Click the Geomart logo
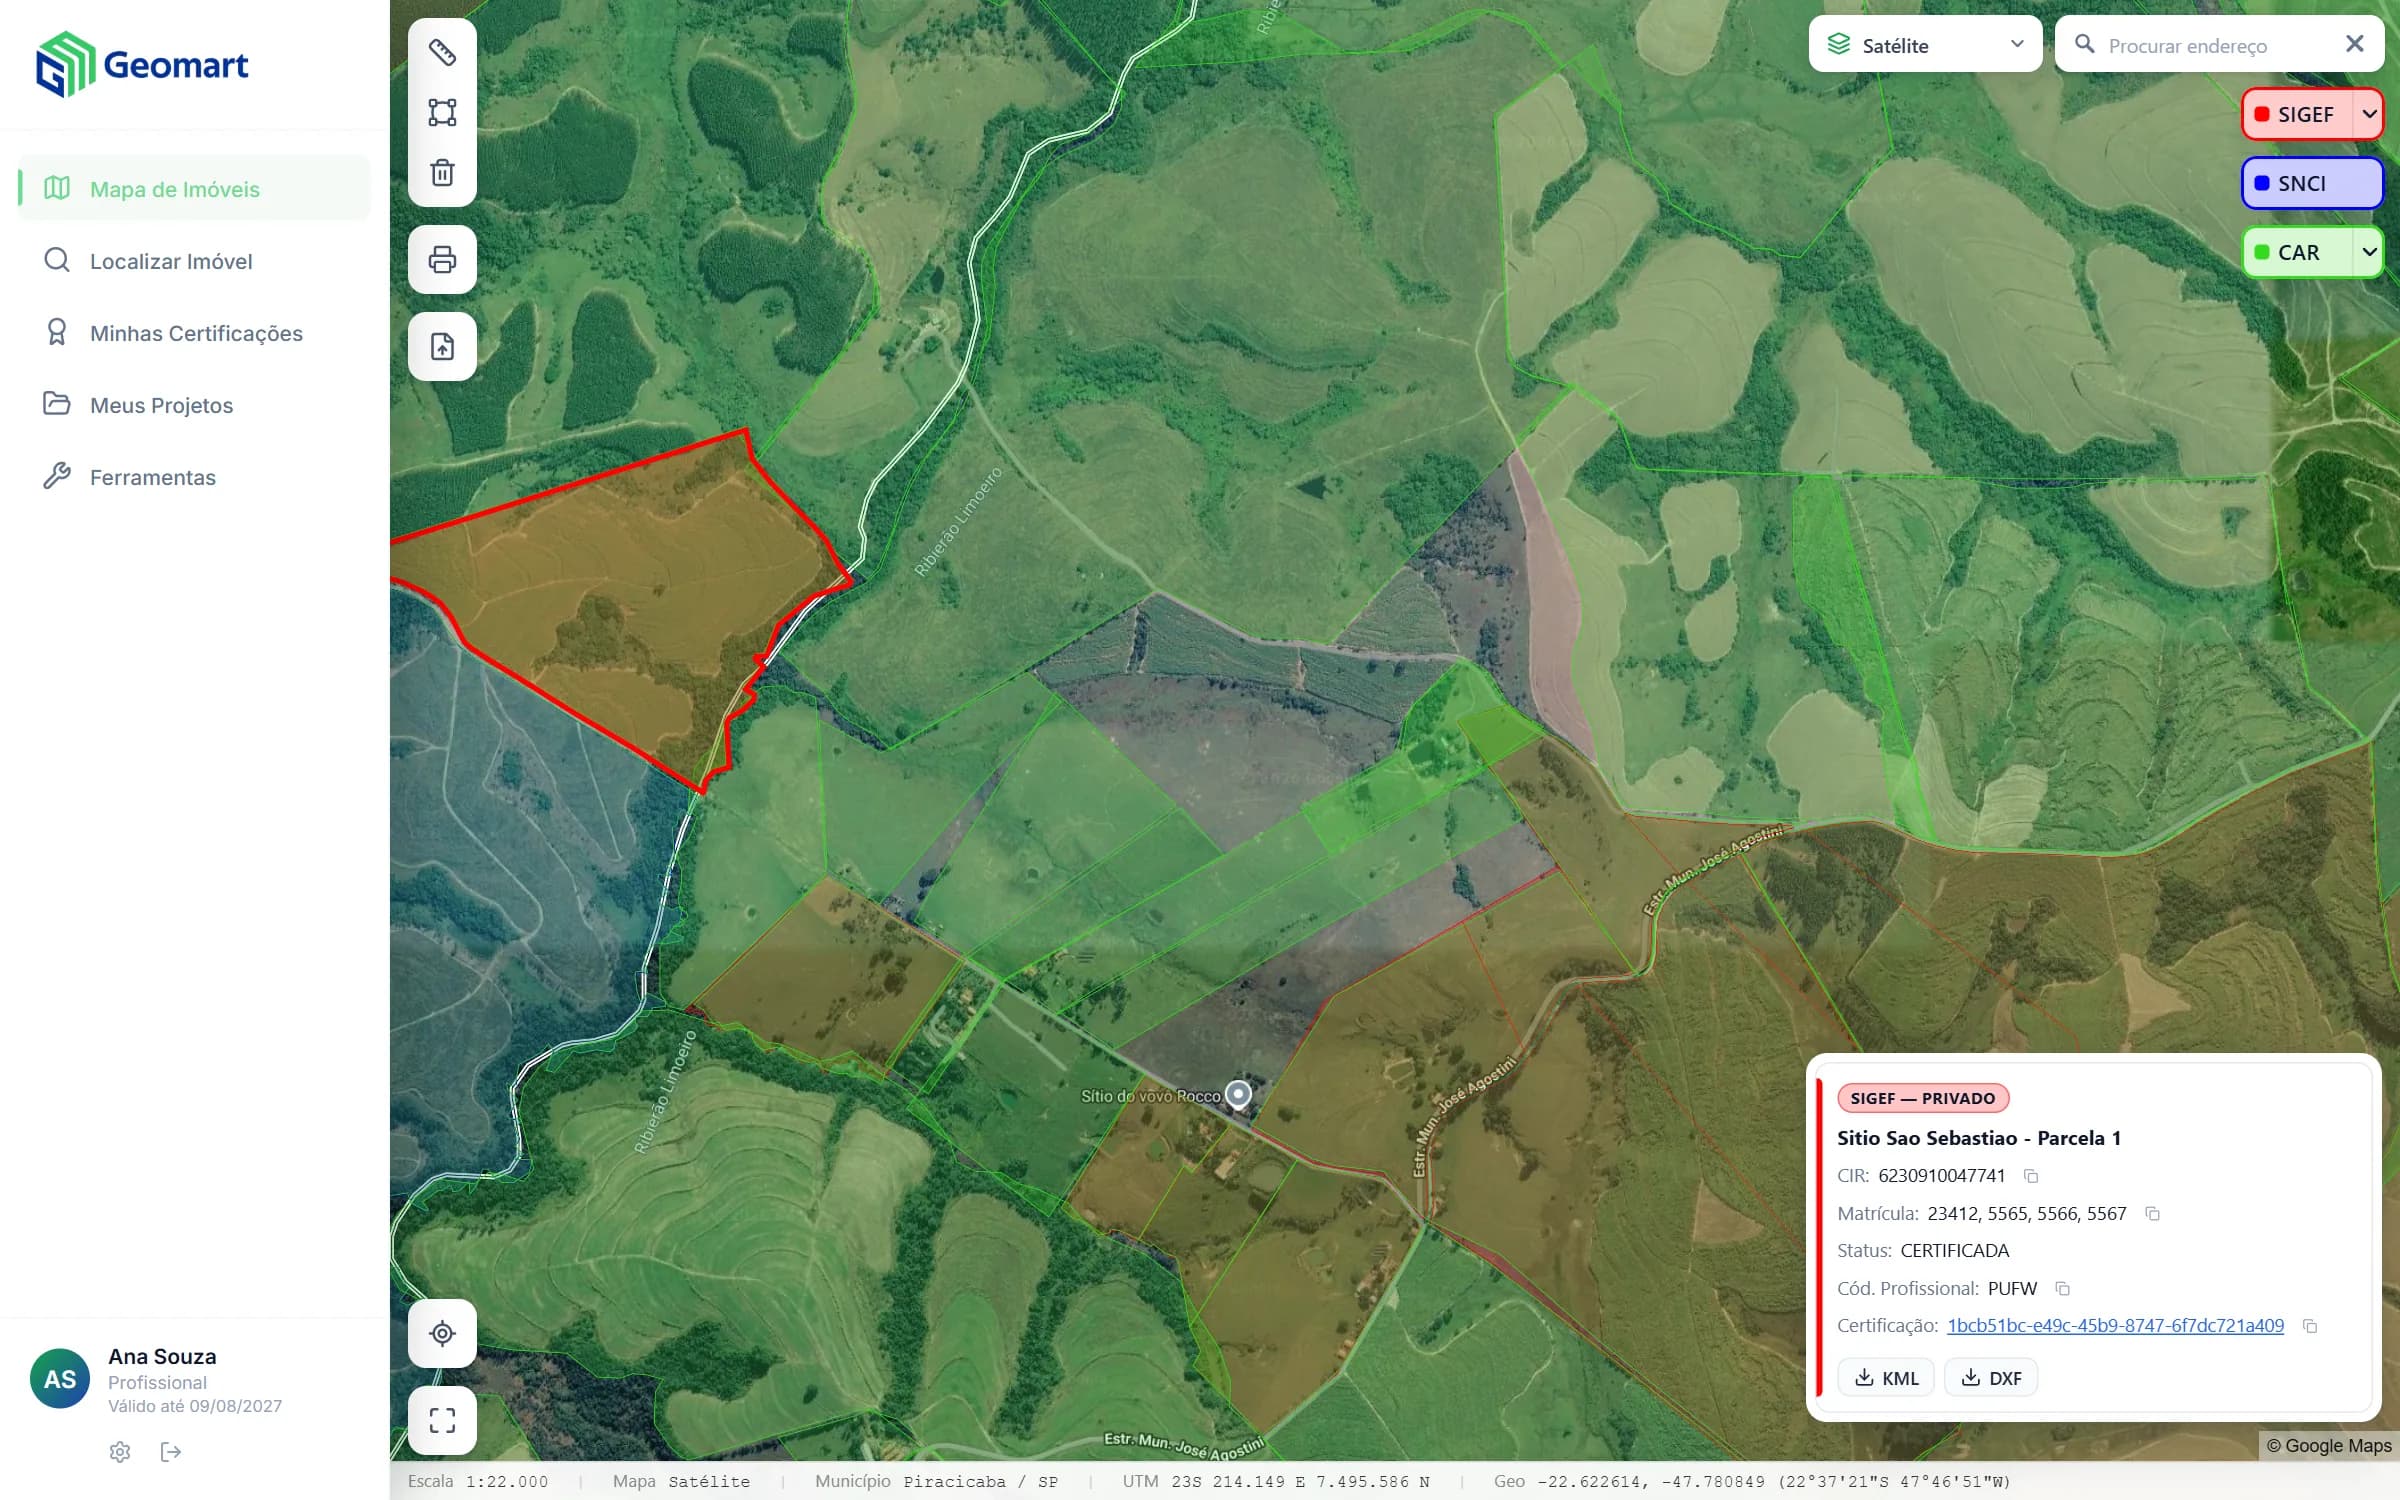Viewport: 2400px width, 1500px height. pos(142,64)
